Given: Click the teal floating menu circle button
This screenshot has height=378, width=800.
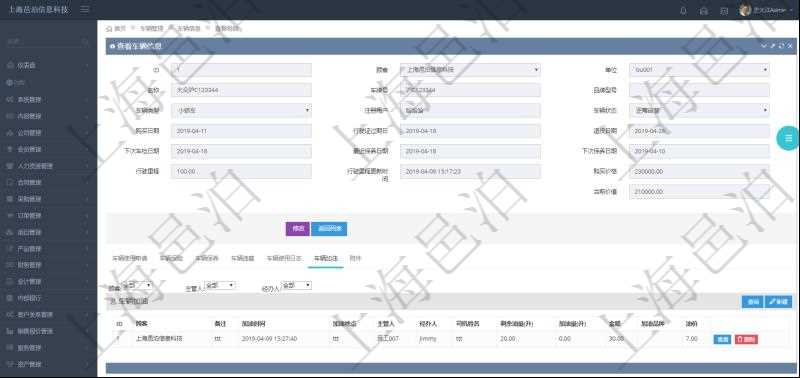Looking at the screenshot, I should pyautogui.click(x=788, y=138).
